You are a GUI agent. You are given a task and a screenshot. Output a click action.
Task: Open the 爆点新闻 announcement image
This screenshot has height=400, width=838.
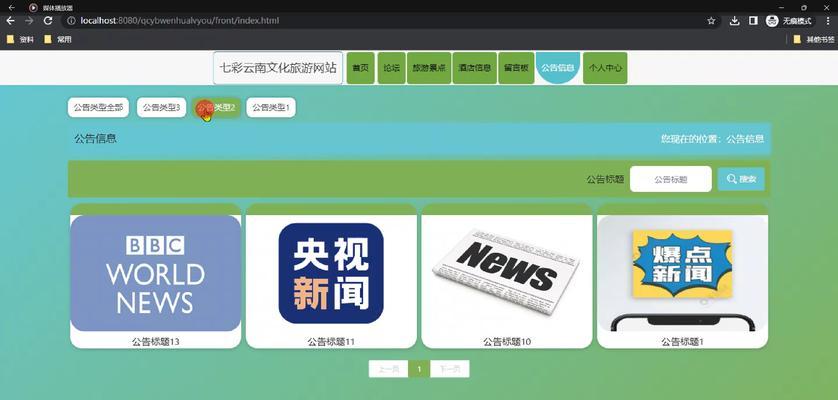coord(682,273)
